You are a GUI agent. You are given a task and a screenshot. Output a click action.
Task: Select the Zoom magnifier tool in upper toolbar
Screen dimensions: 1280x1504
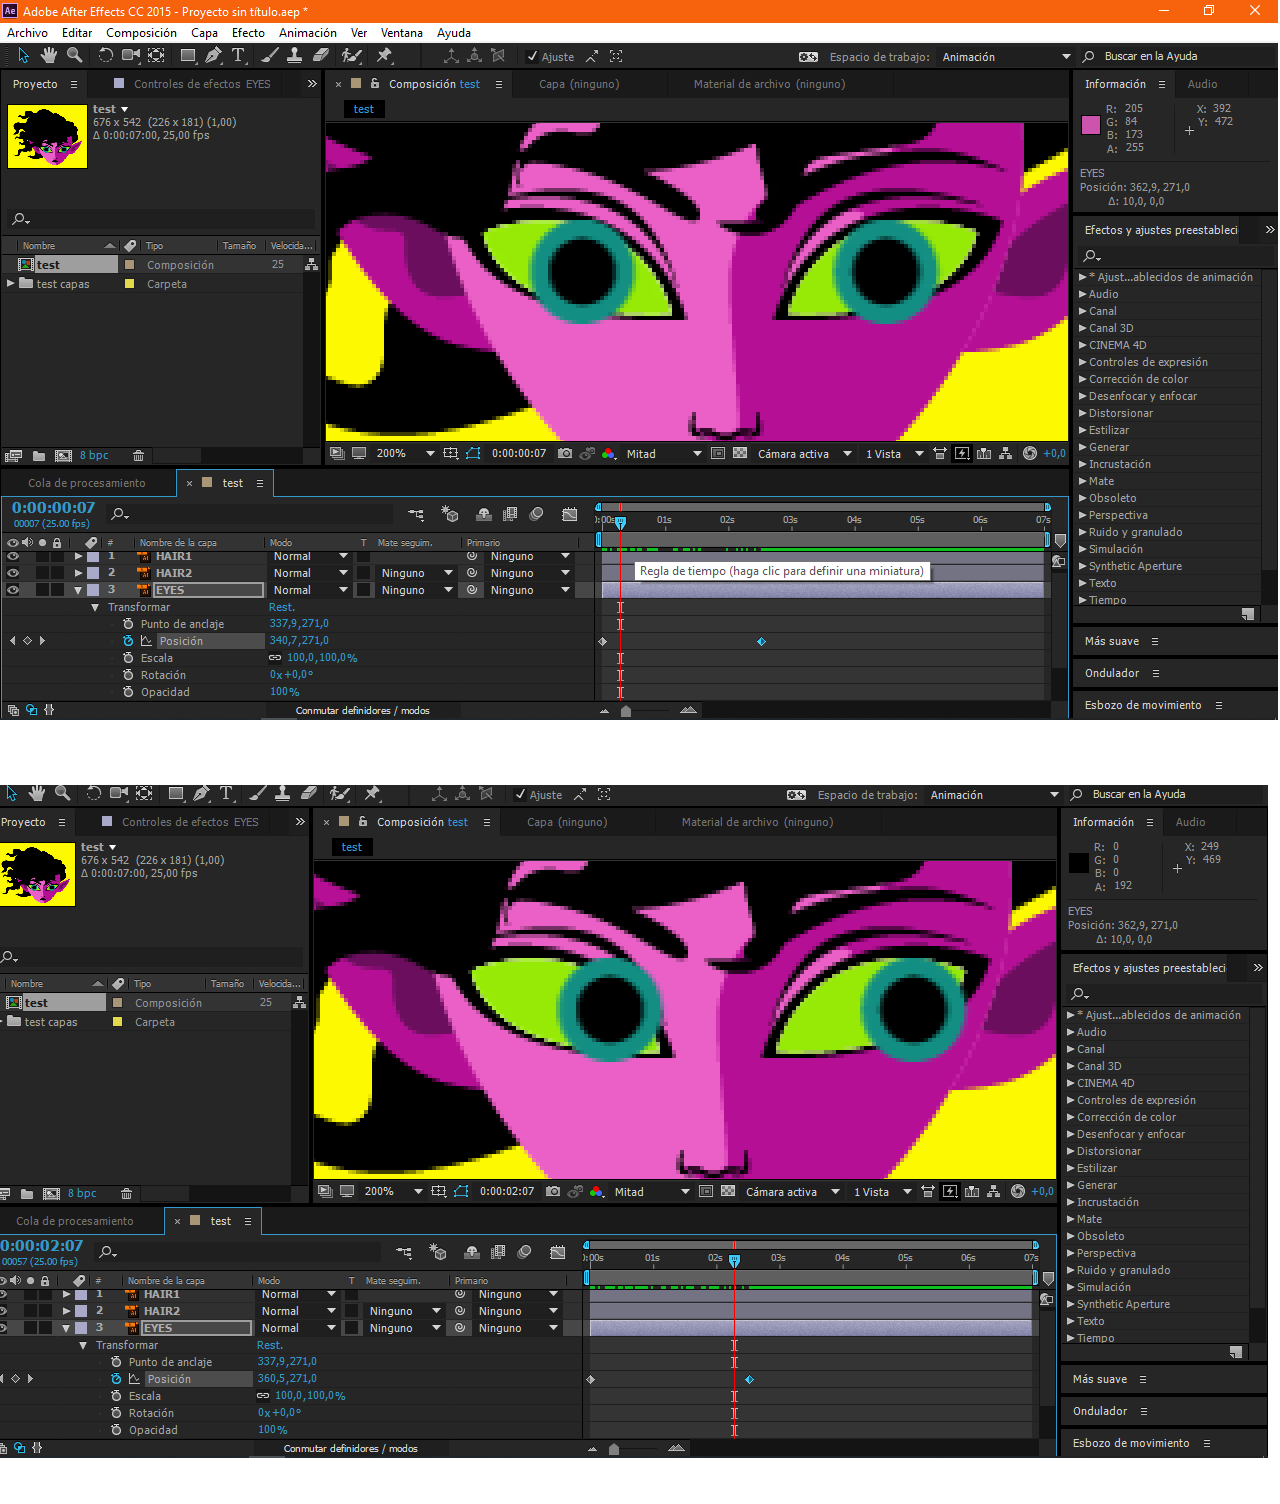(74, 56)
